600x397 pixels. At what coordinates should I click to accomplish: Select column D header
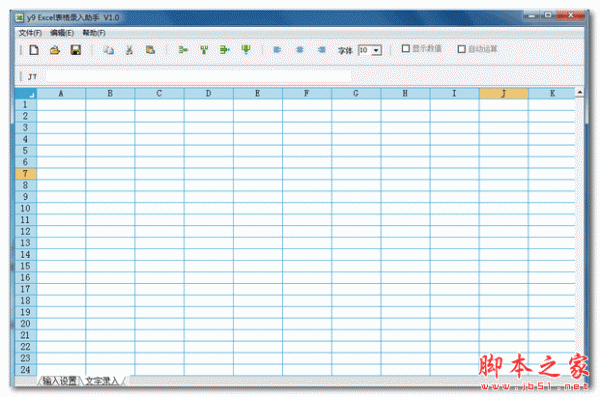tap(209, 93)
